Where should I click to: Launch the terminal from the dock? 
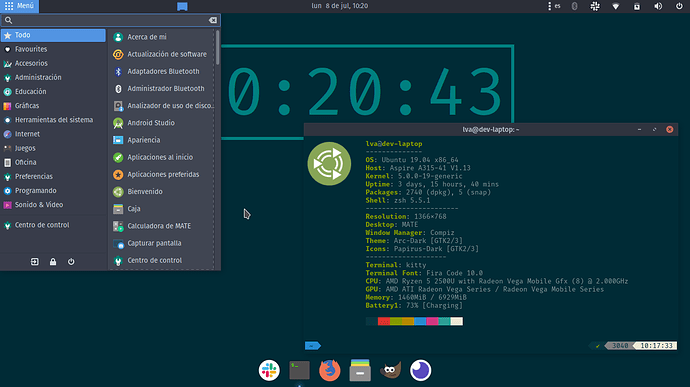point(299,370)
